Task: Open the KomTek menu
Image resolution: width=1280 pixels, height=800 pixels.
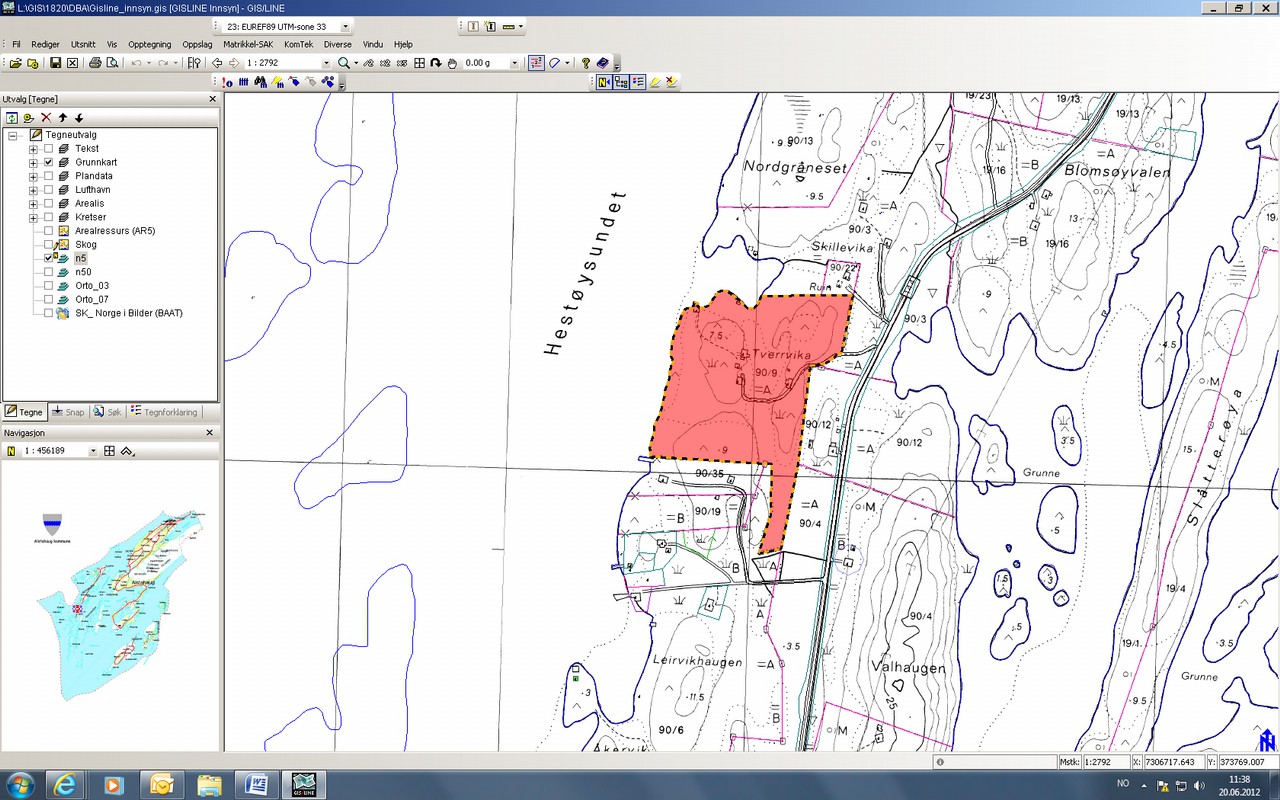Action: (x=298, y=44)
